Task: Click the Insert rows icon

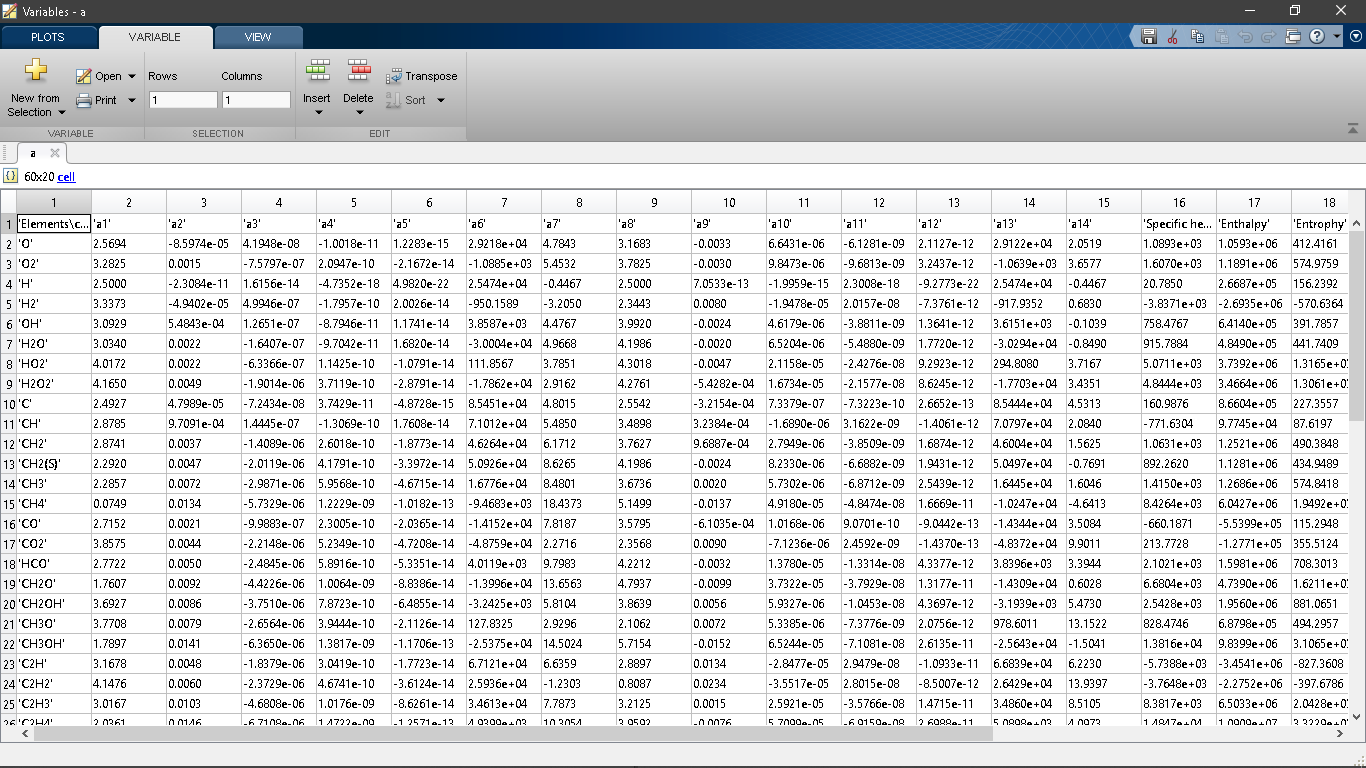Action: (x=317, y=71)
